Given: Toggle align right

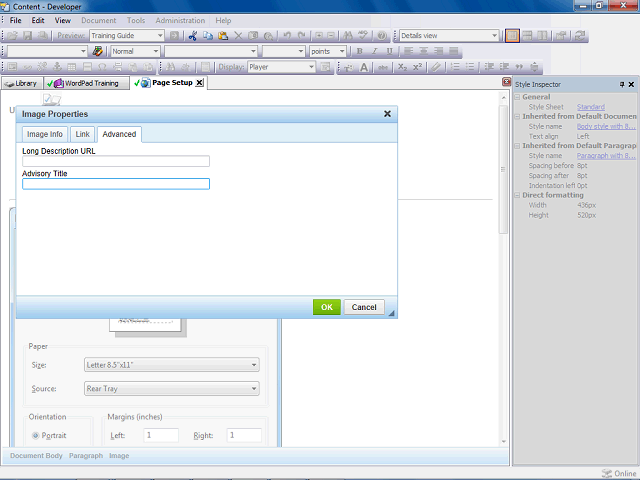Looking at the screenshot, I should point(439,51).
